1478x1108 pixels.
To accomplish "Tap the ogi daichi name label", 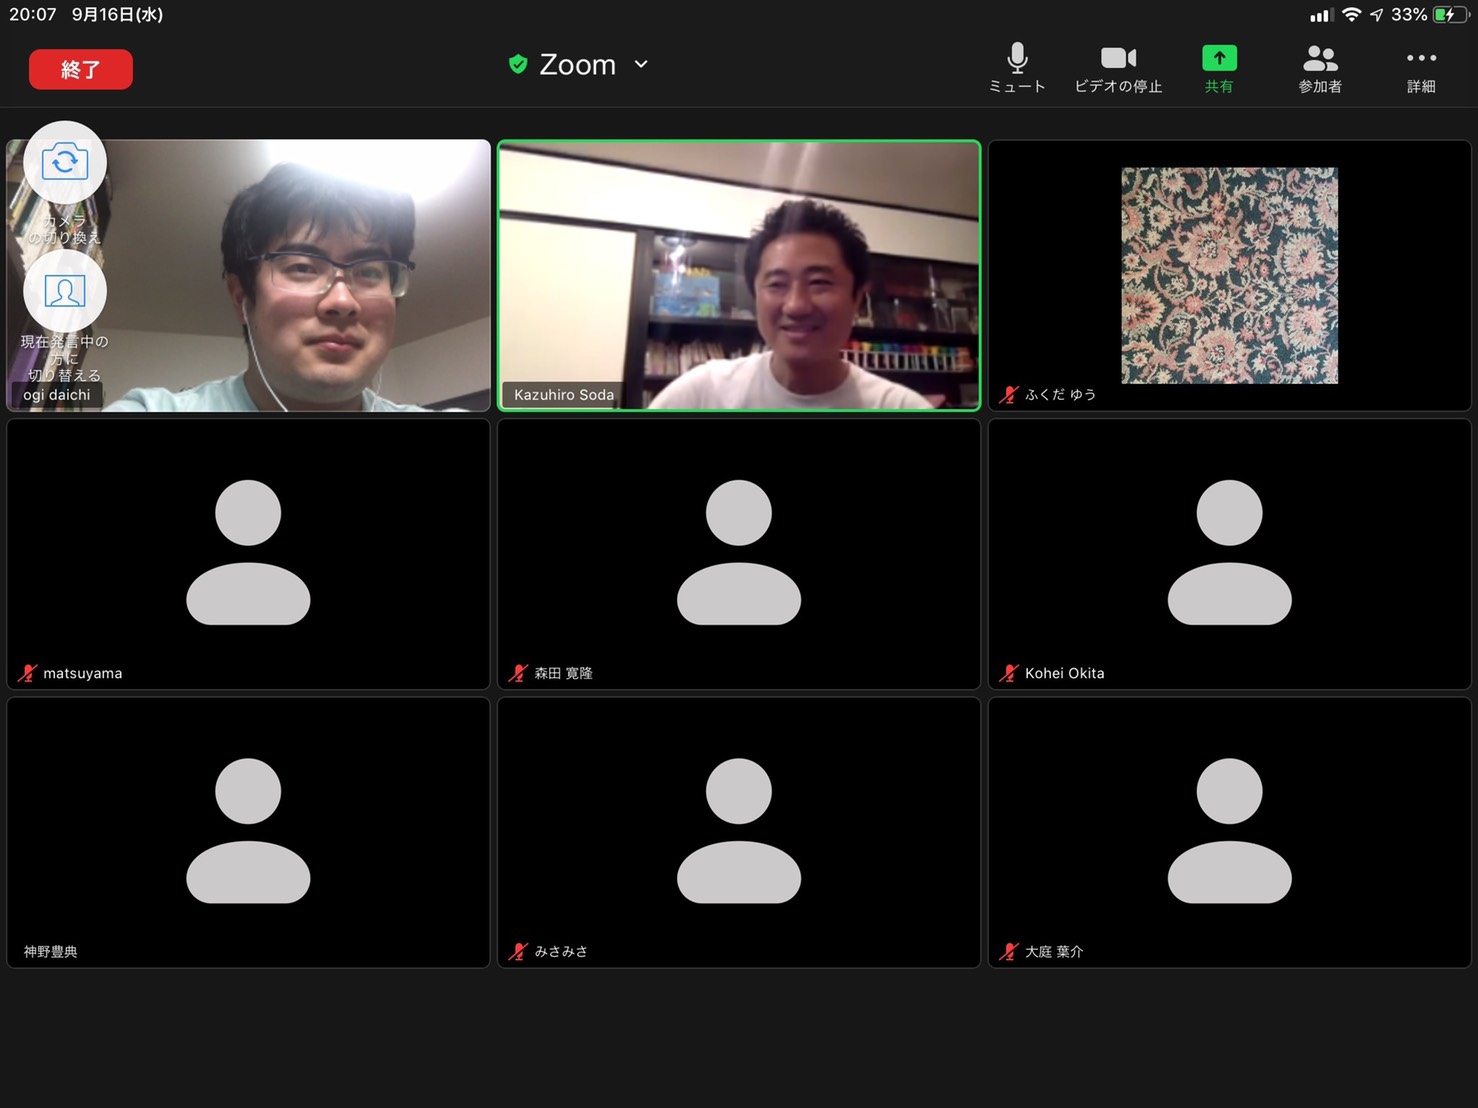I will click(x=57, y=395).
